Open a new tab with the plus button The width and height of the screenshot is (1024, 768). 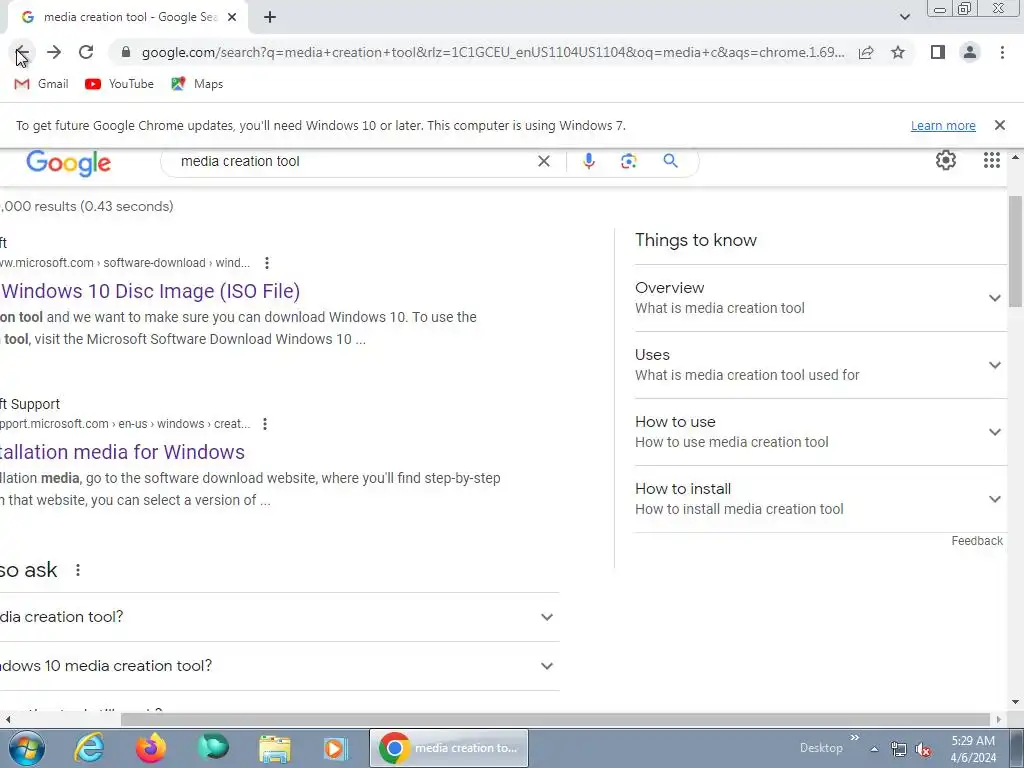coord(270,18)
